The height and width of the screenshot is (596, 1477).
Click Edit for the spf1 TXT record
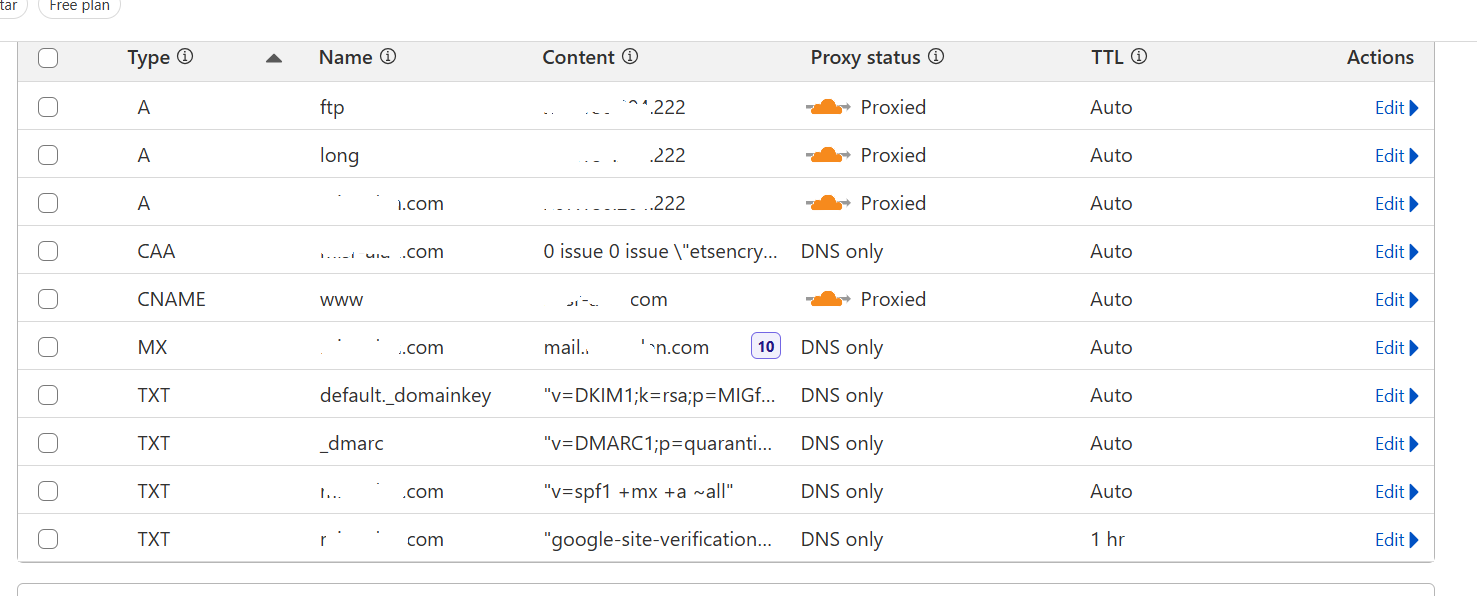(1396, 492)
